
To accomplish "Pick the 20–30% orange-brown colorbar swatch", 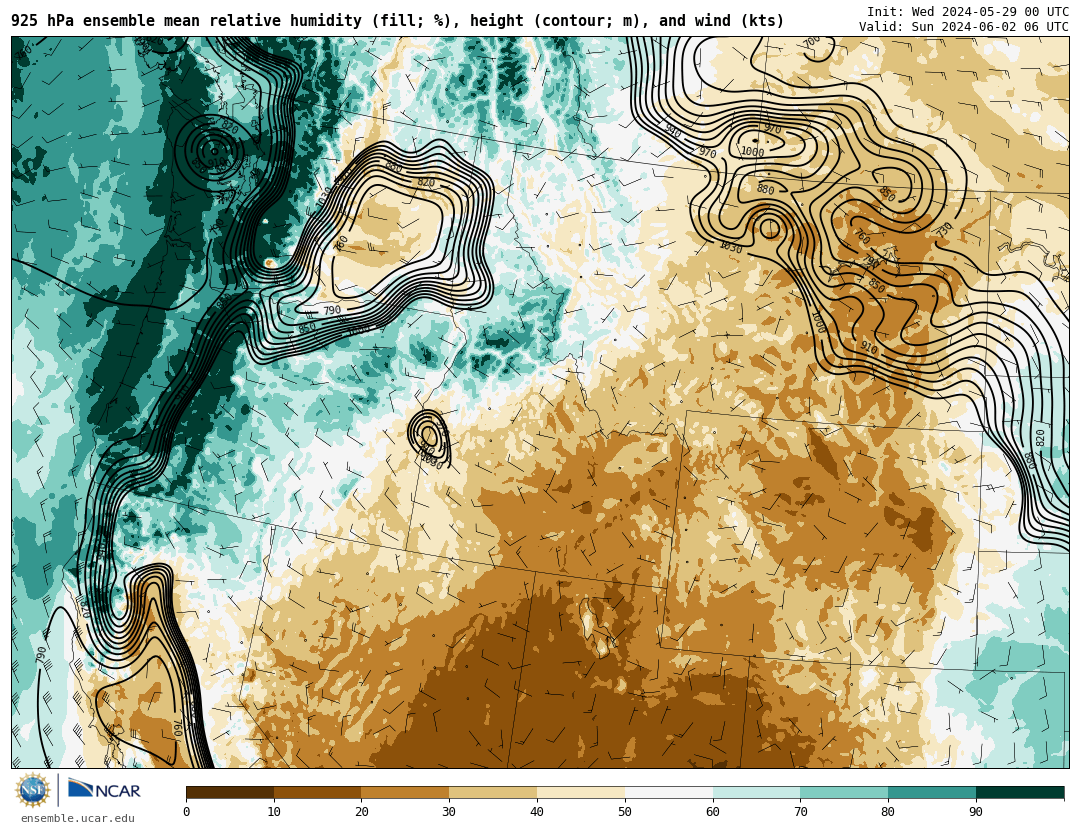I will pyautogui.click(x=405, y=793).
